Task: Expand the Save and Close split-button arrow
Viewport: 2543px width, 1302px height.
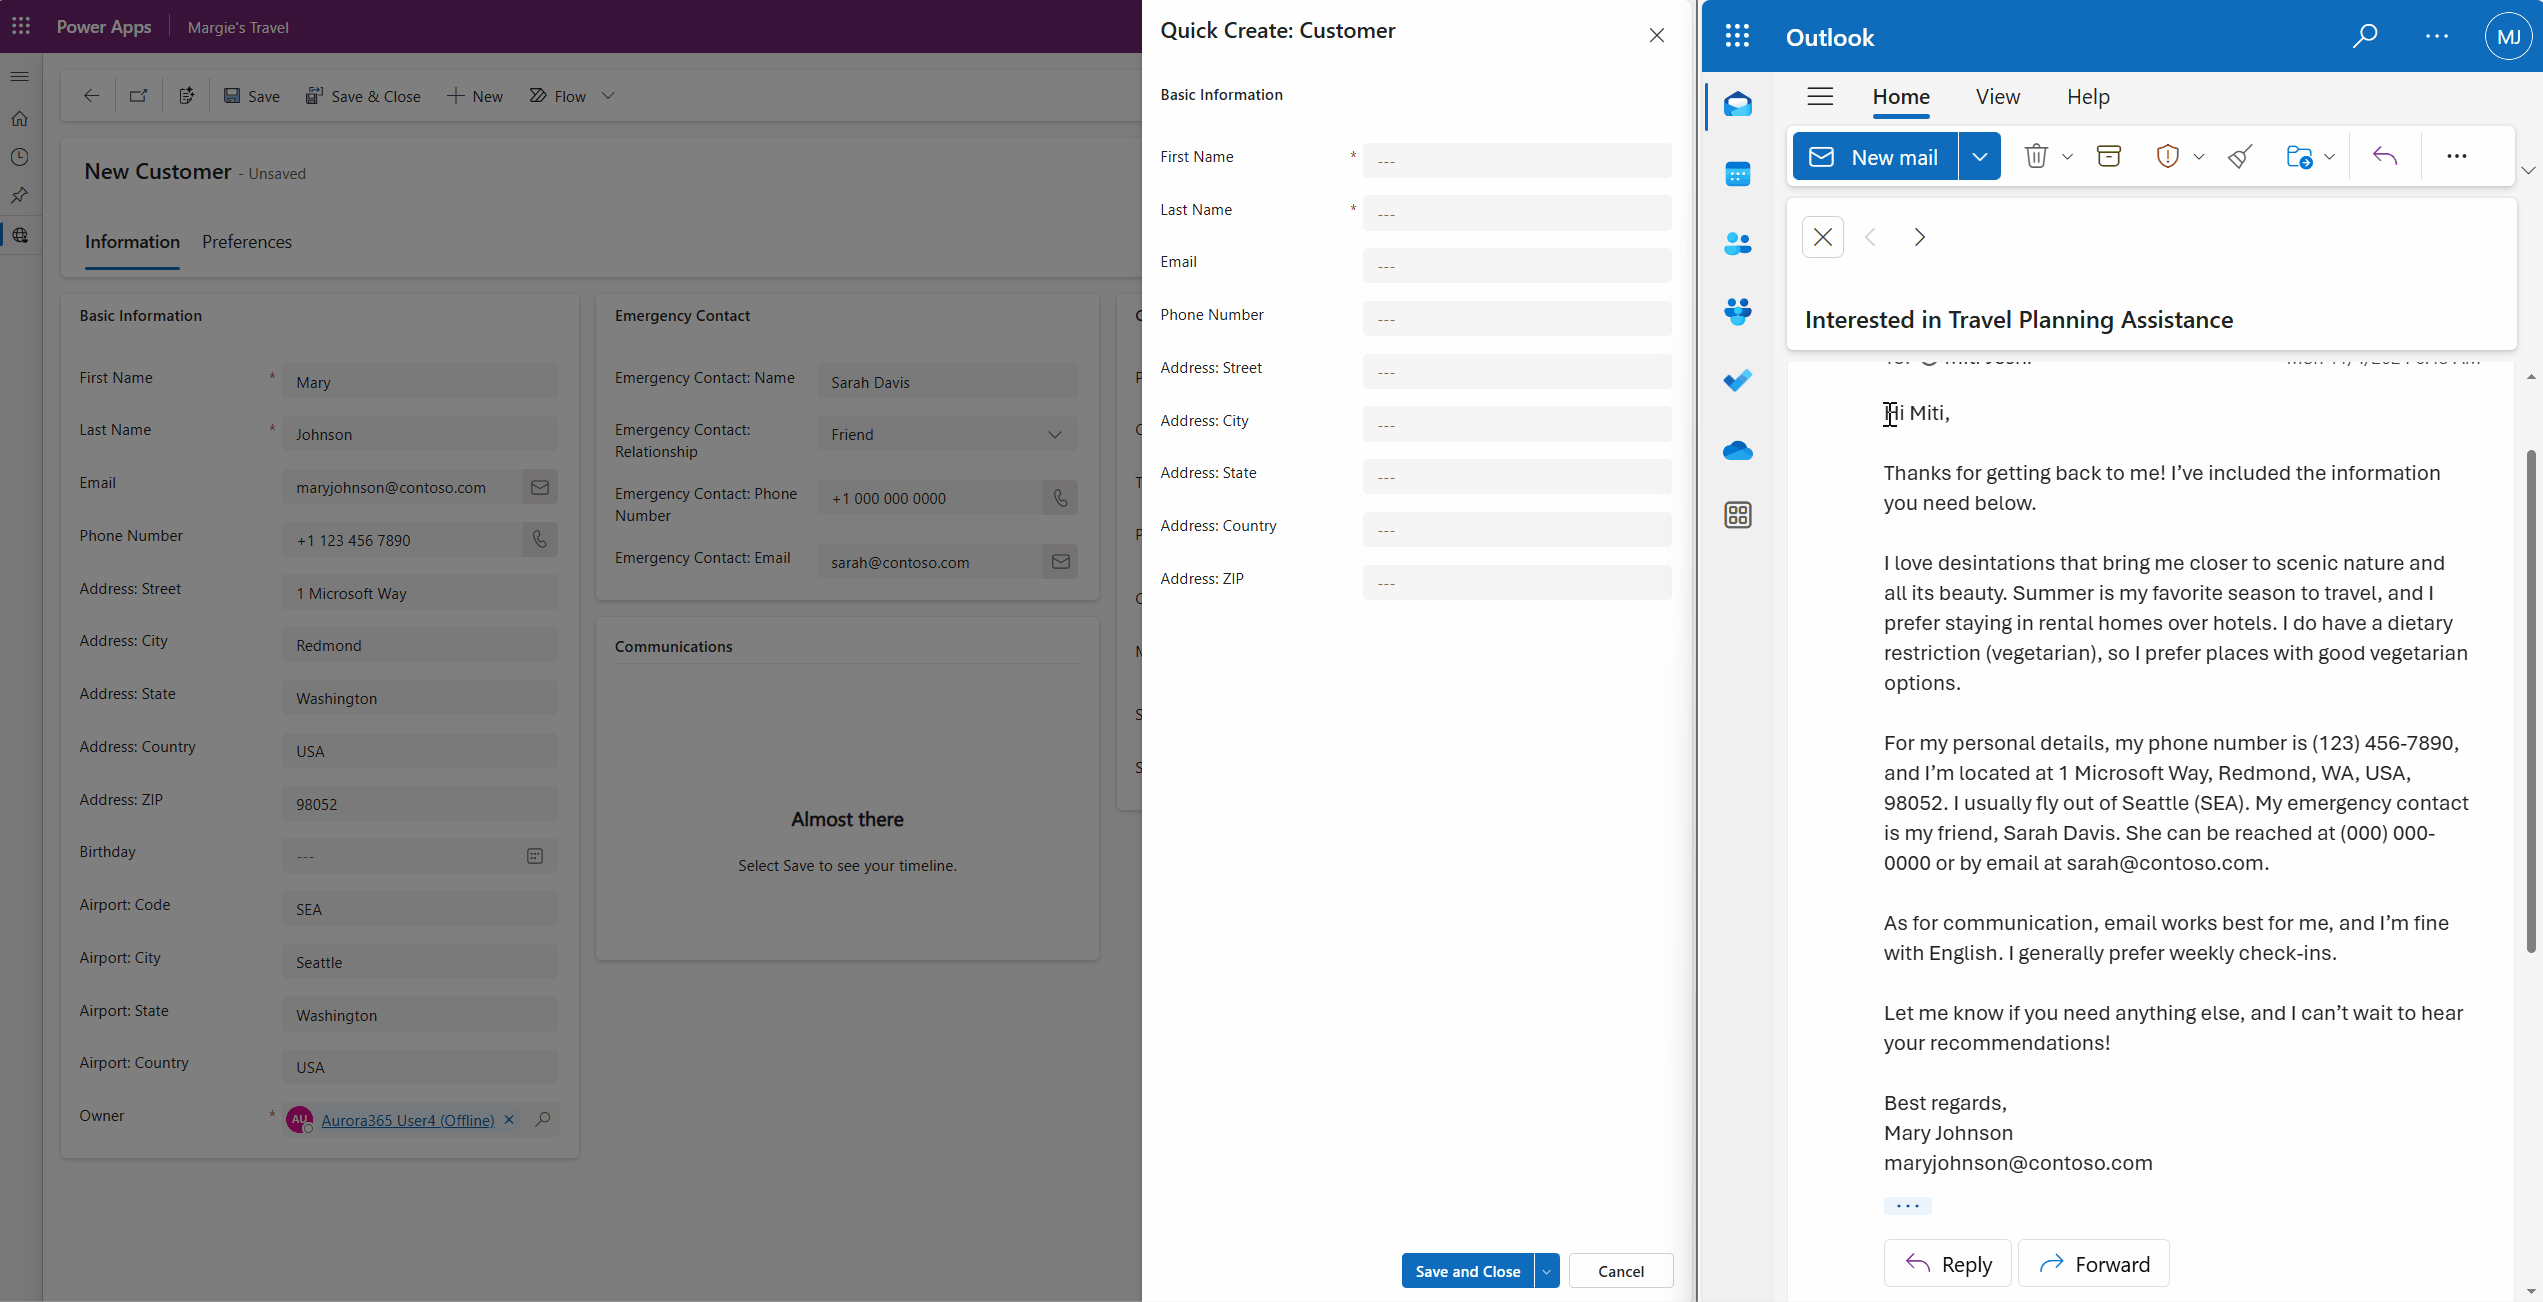Action: pyautogui.click(x=1545, y=1270)
